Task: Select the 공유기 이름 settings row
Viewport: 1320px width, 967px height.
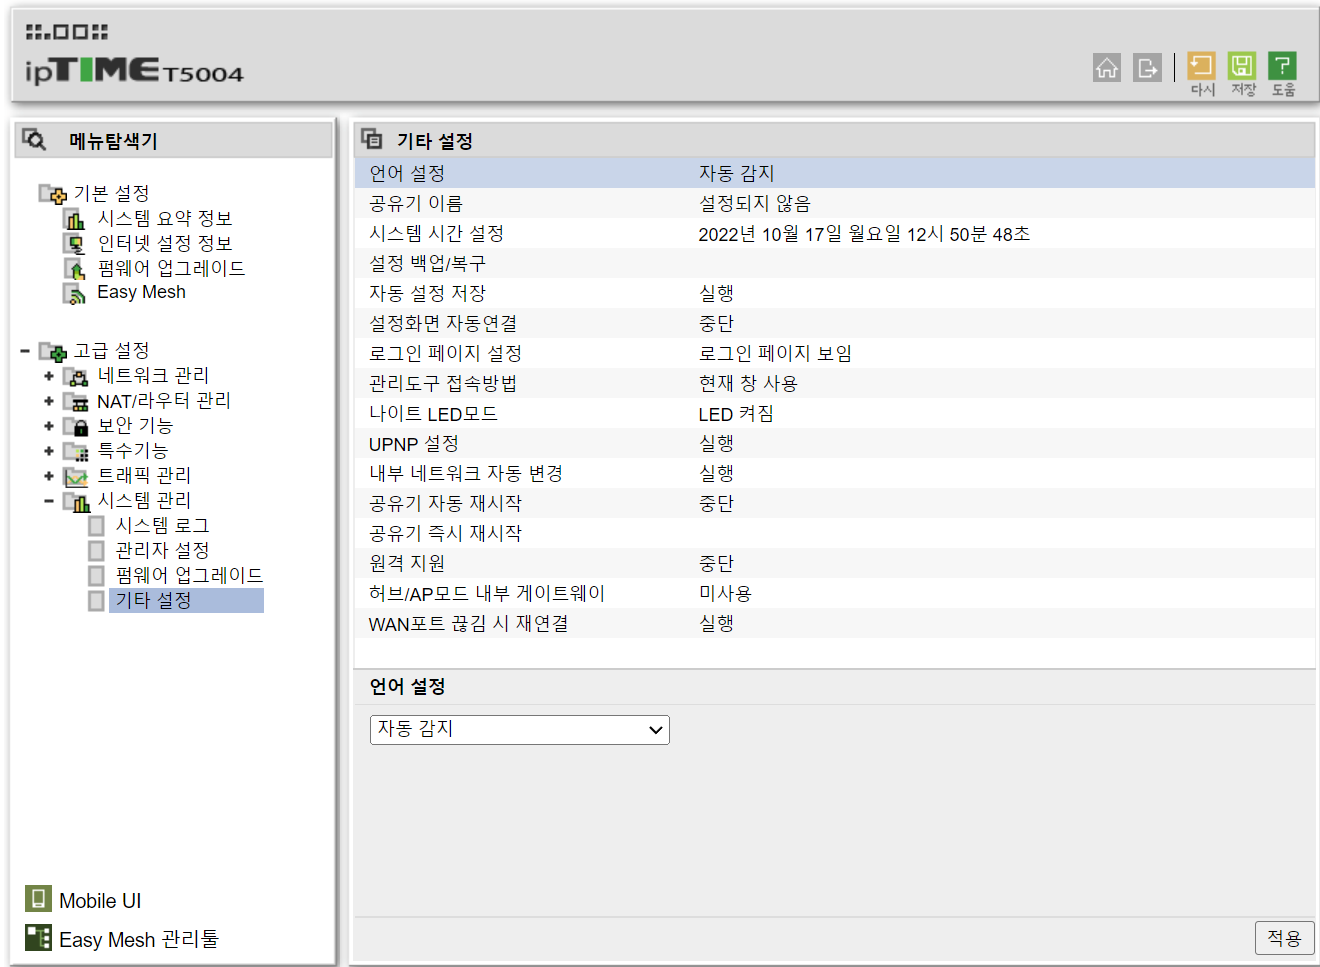Action: tap(834, 203)
